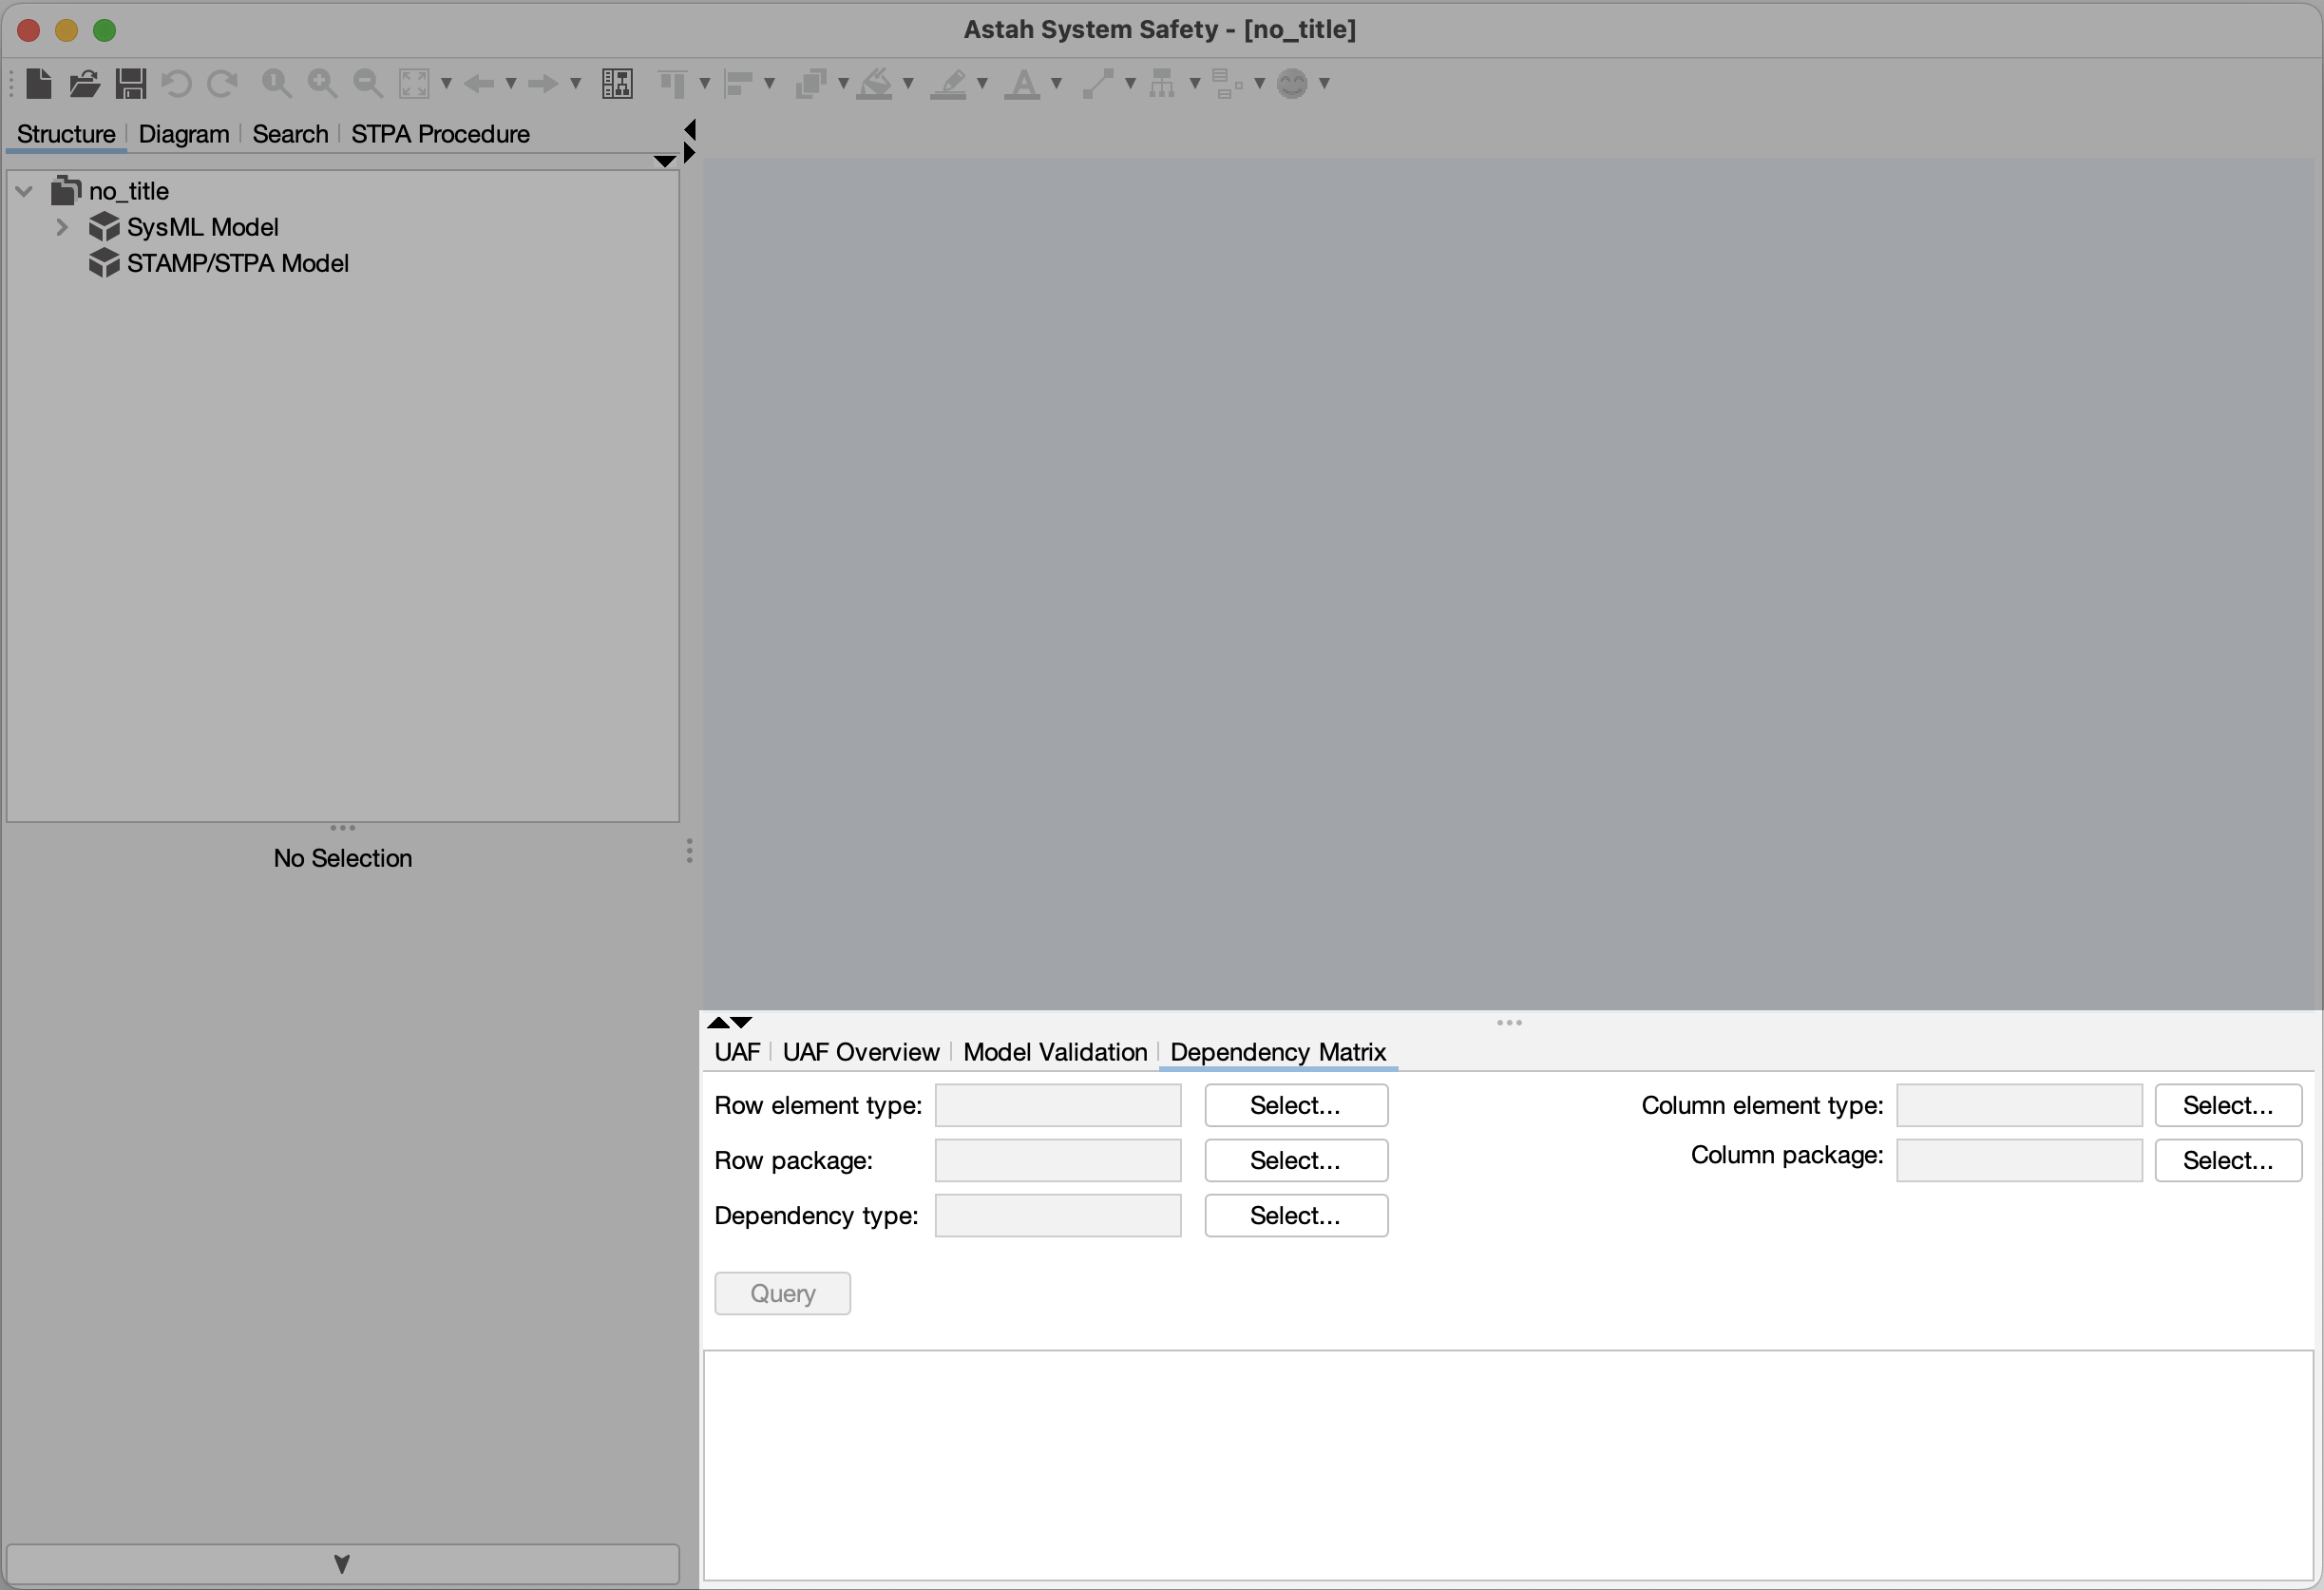Select the STAMP/STPA Model tree item
Screen dimensions: 2324x1590
click(x=237, y=263)
